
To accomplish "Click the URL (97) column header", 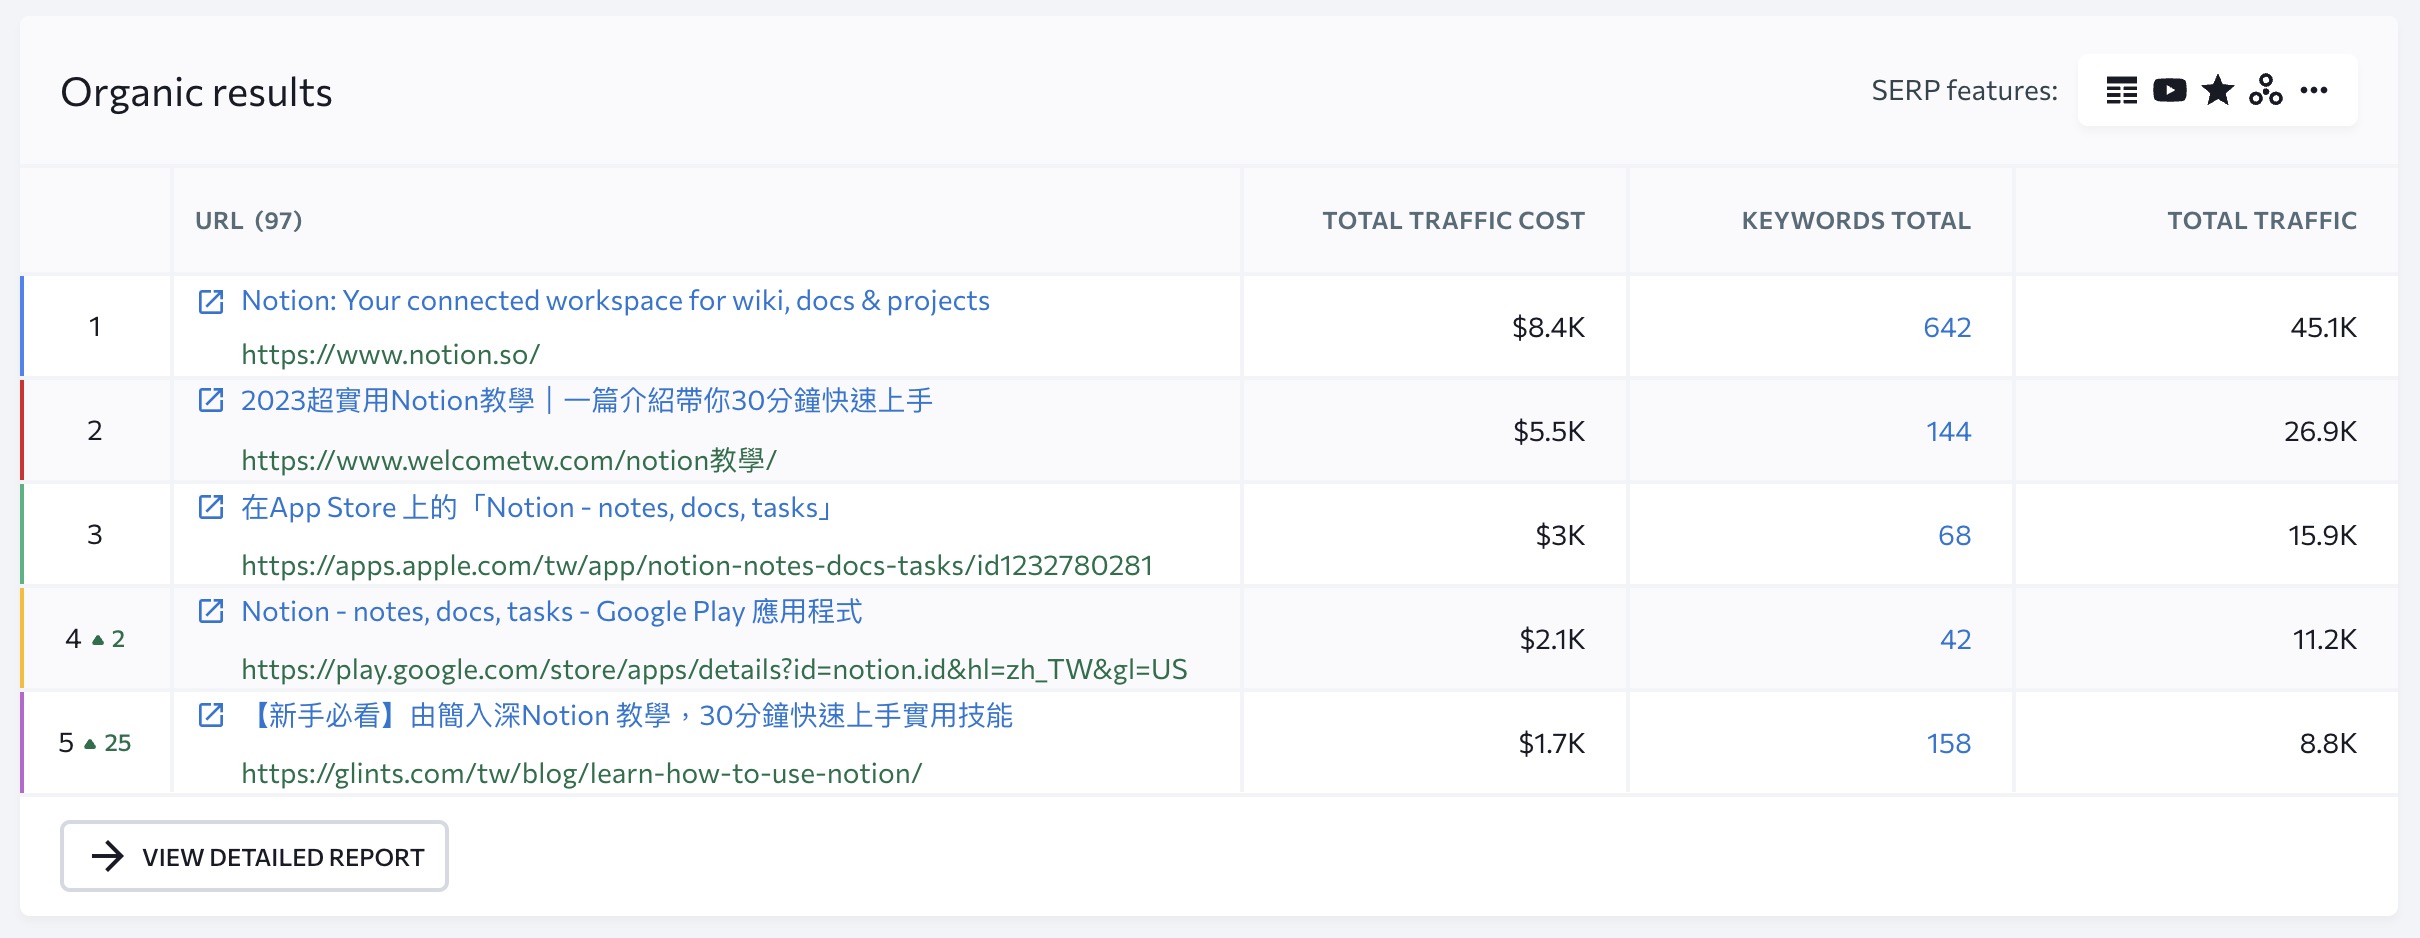I will click(249, 221).
